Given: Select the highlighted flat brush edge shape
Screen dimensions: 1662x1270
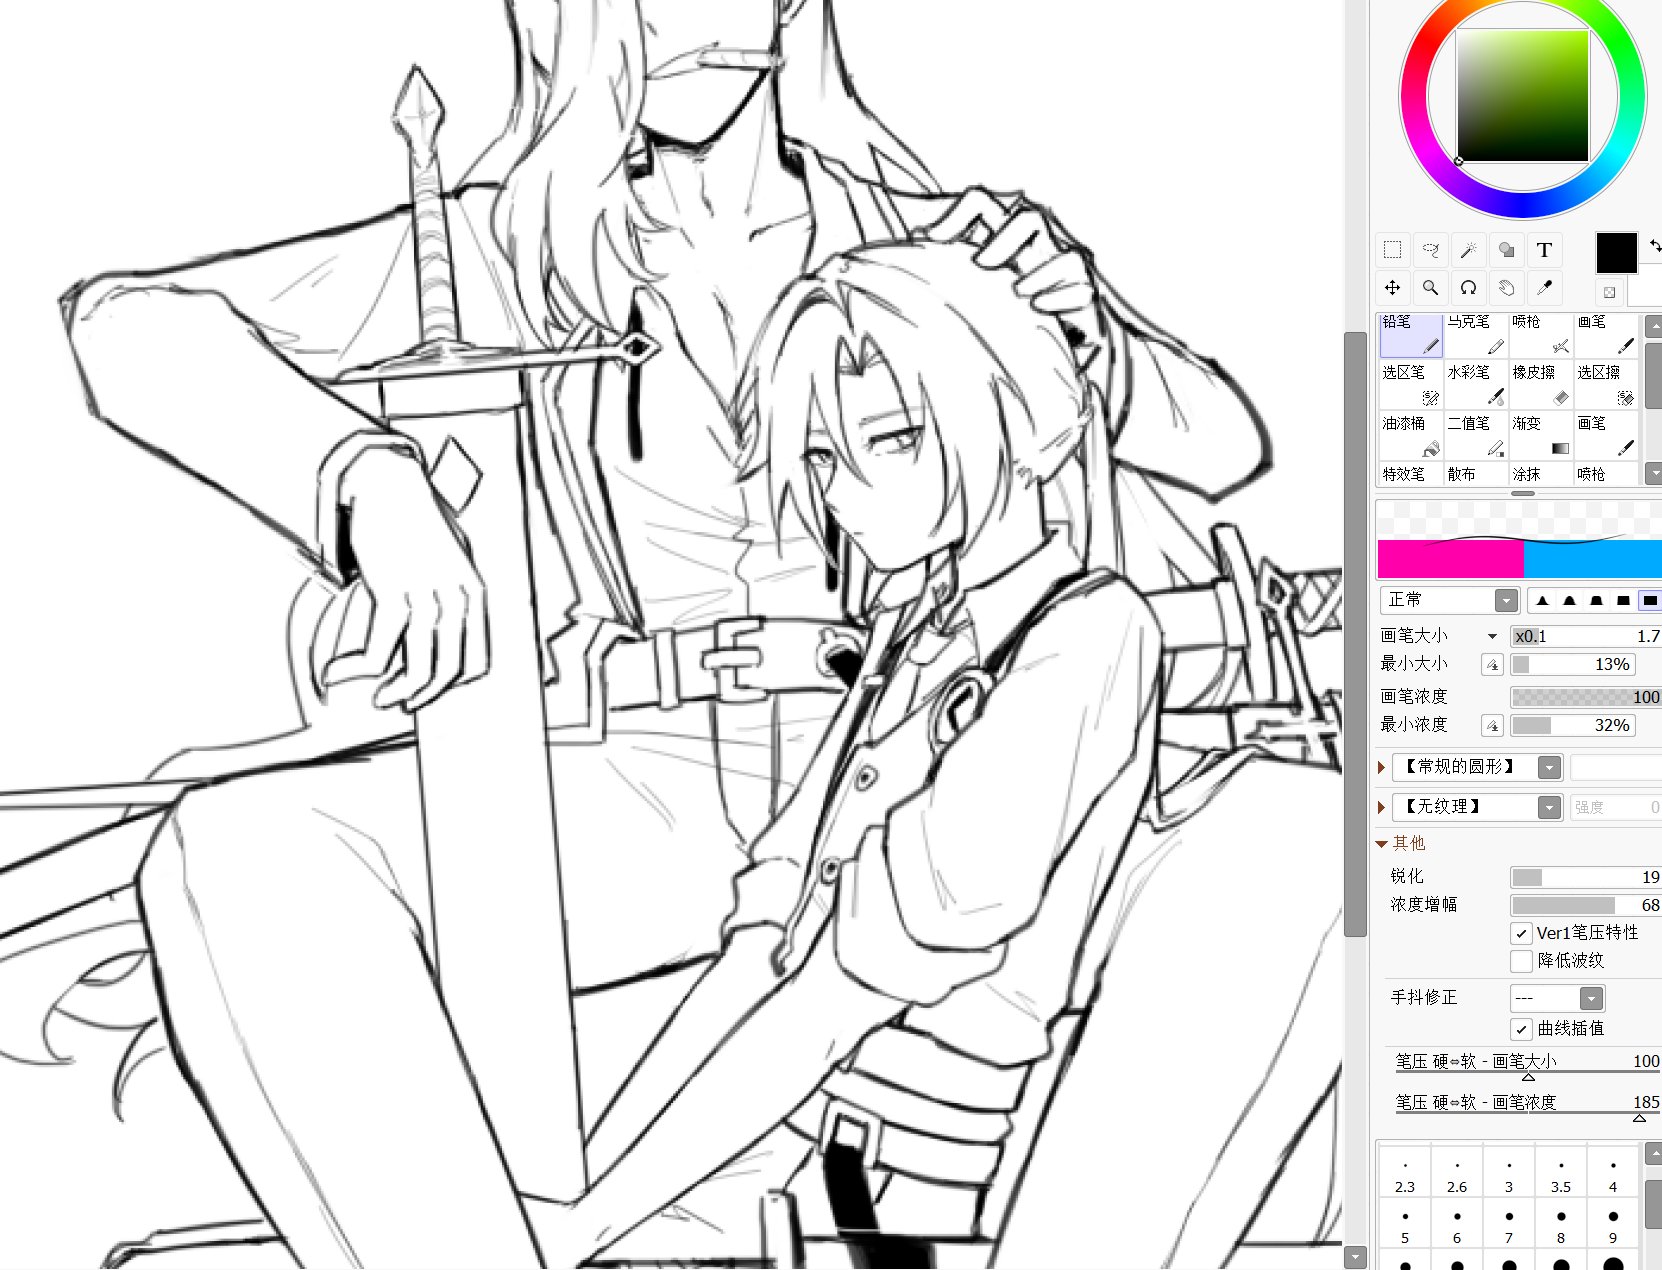Looking at the screenshot, I should (x=1650, y=600).
